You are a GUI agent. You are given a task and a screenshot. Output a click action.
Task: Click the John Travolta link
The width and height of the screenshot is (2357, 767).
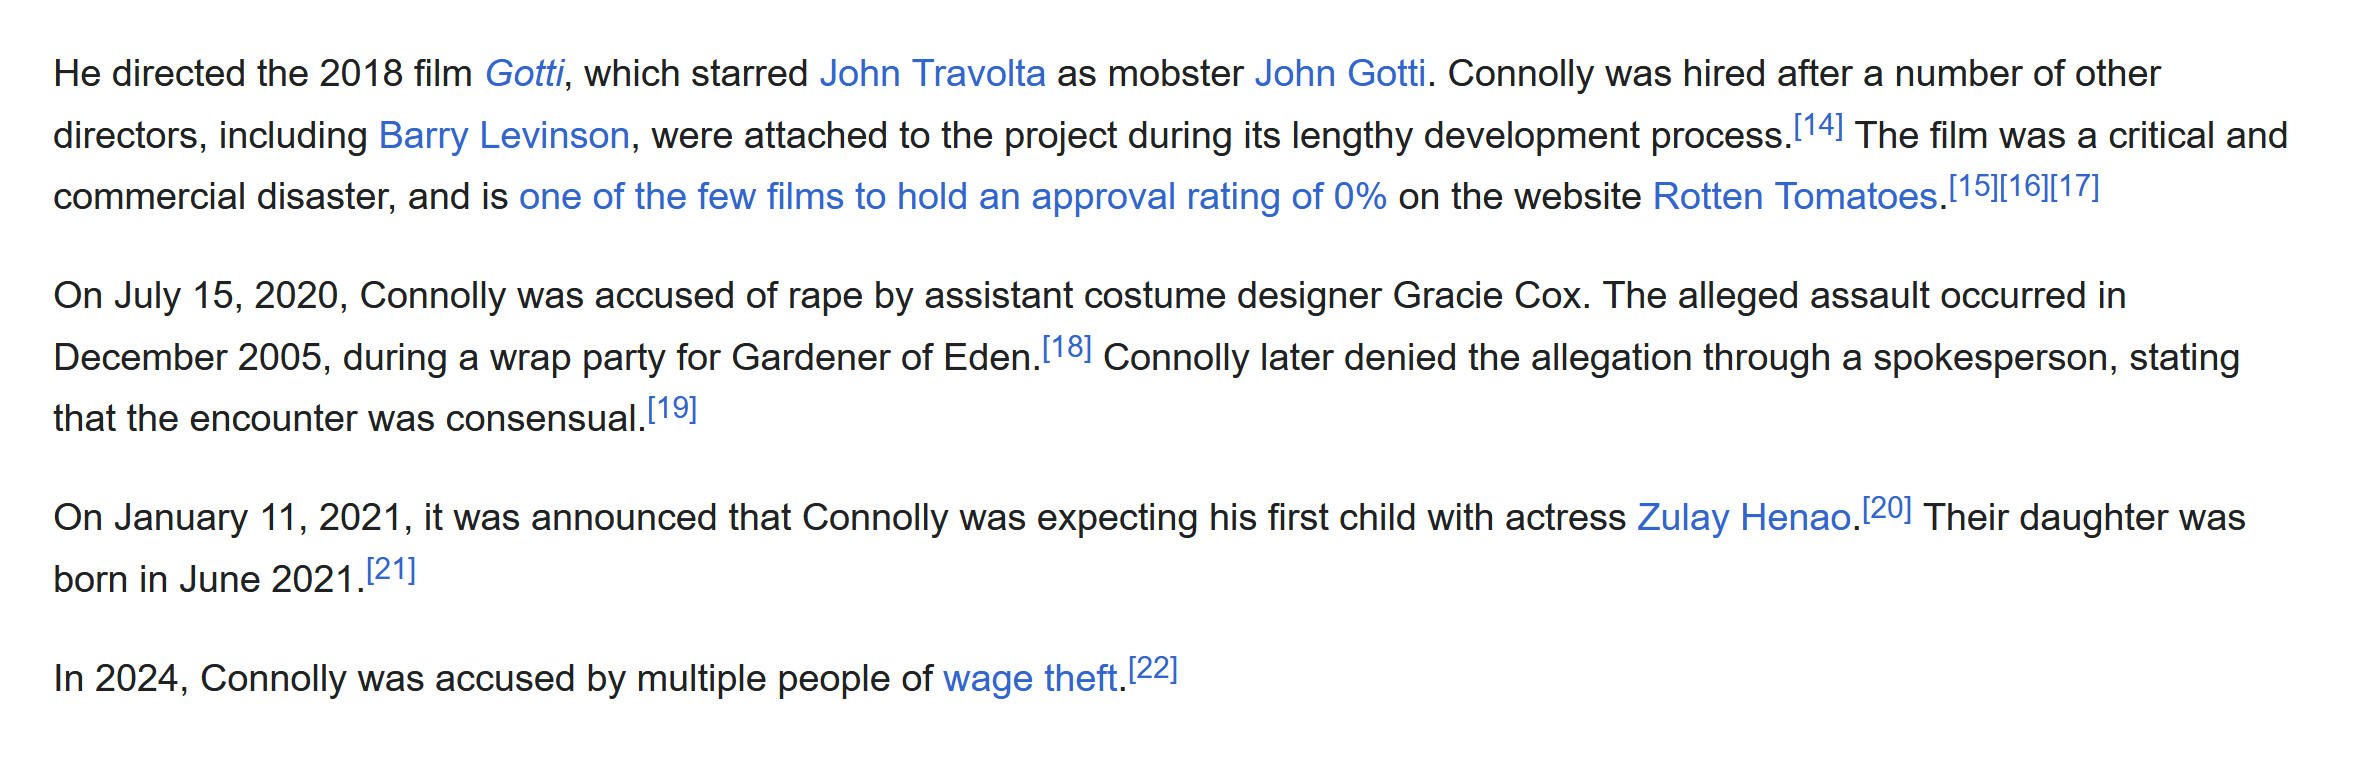click(x=932, y=74)
